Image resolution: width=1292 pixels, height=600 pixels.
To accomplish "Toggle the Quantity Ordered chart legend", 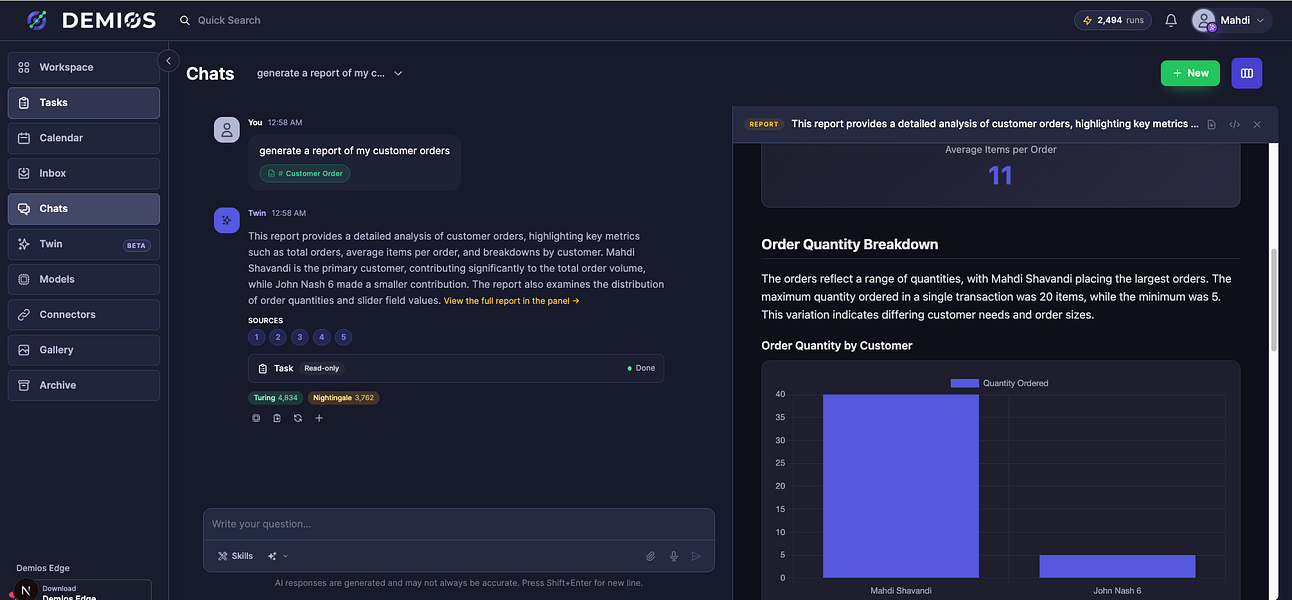I will point(999,383).
